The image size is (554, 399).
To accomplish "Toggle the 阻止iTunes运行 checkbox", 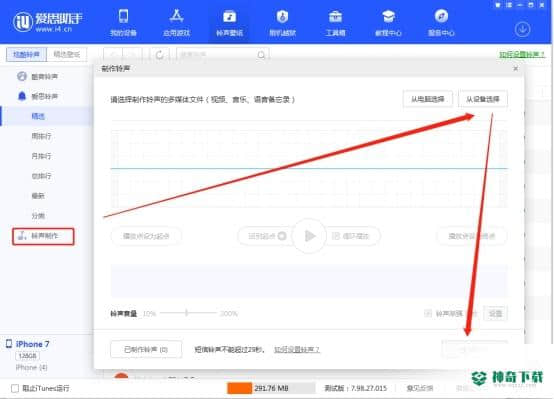I will point(15,388).
